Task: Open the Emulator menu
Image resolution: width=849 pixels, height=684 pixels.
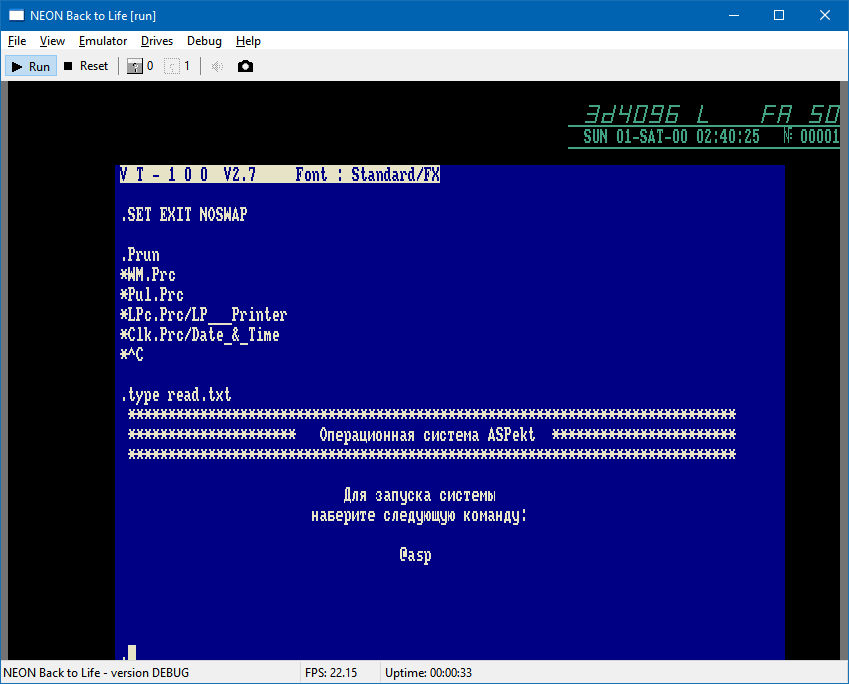Action: click(103, 41)
